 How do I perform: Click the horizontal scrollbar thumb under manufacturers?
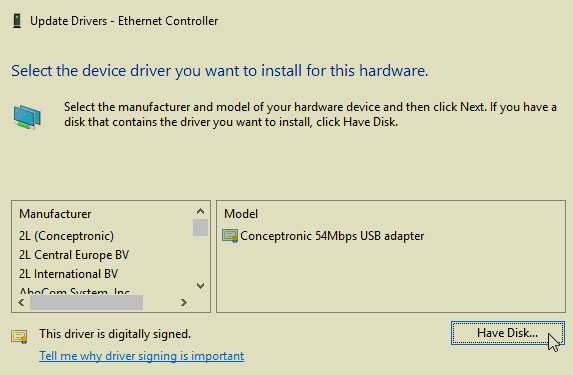coord(86,303)
